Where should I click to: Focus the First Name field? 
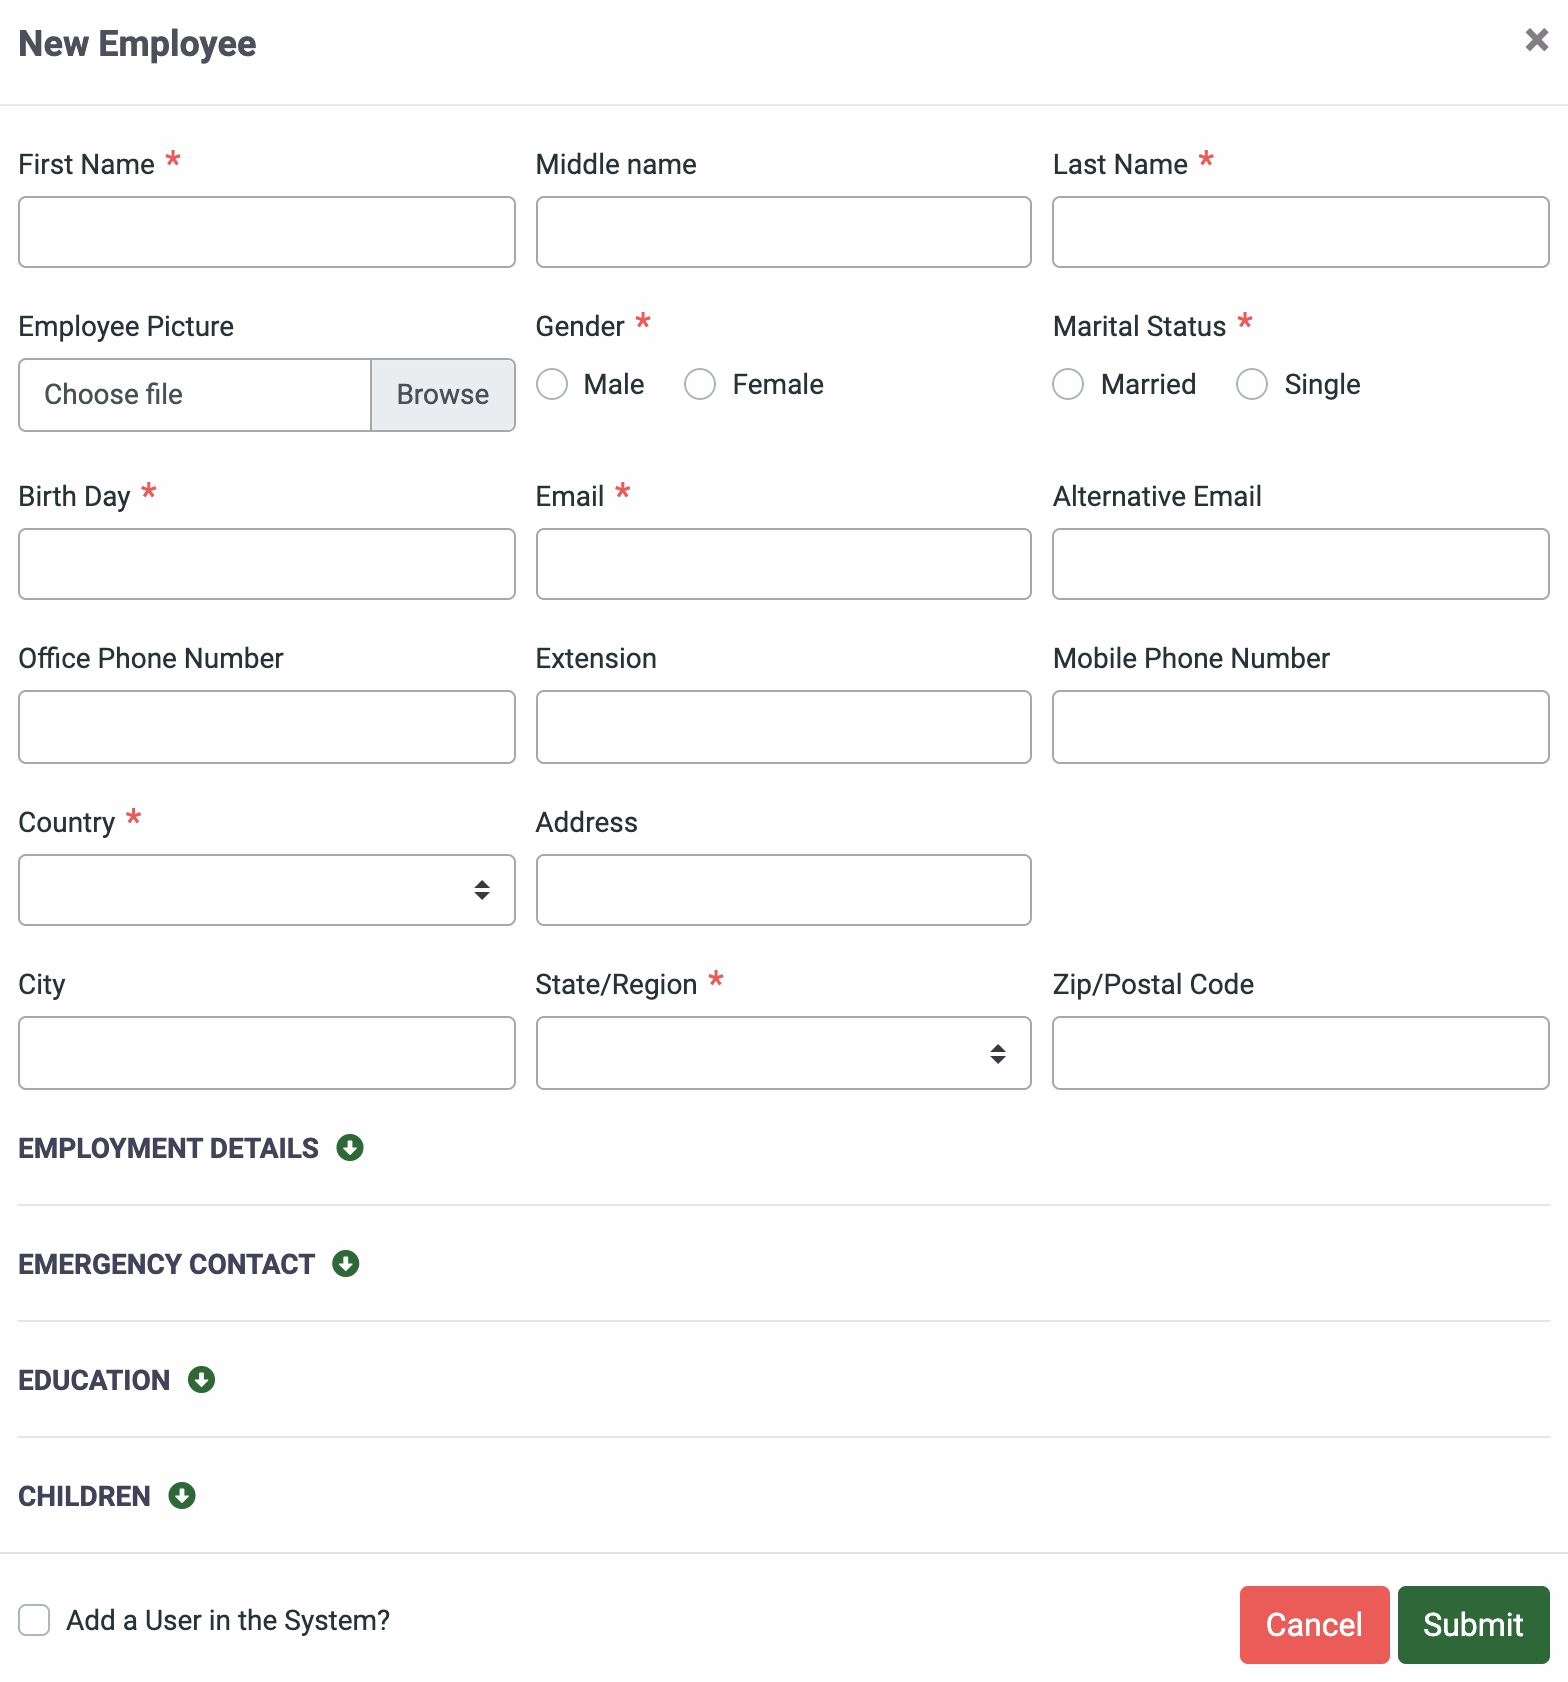(267, 232)
